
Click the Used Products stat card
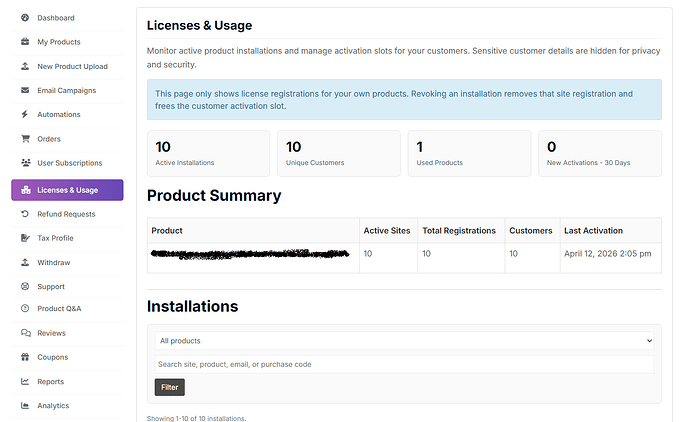point(469,153)
